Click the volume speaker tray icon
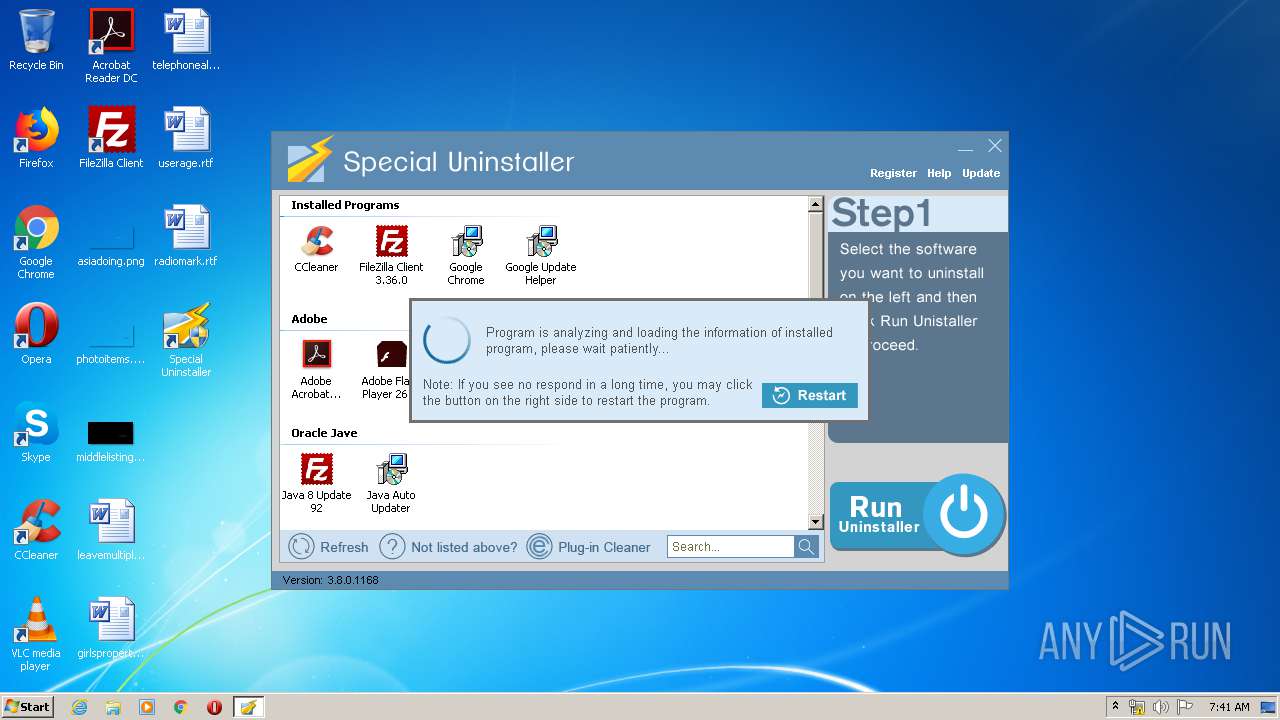Image resolution: width=1280 pixels, height=720 pixels. tap(1161, 707)
